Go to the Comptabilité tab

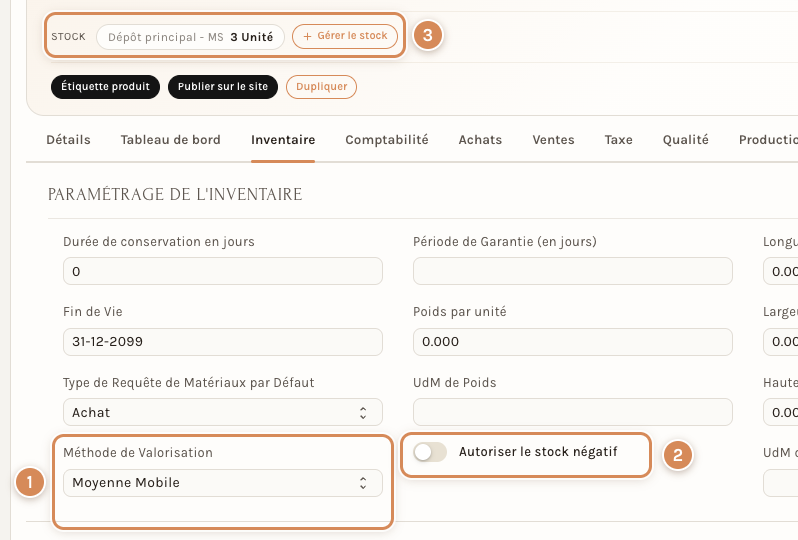(x=387, y=140)
